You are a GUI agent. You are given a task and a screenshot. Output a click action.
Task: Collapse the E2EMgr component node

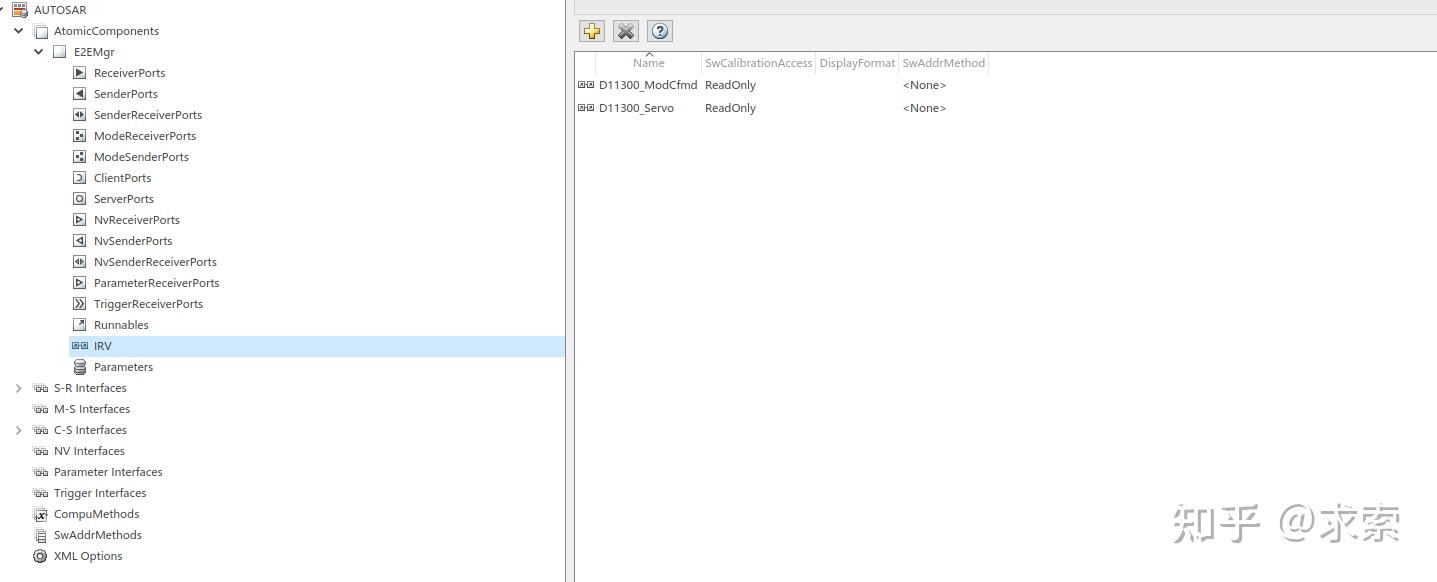tap(39, 52)
